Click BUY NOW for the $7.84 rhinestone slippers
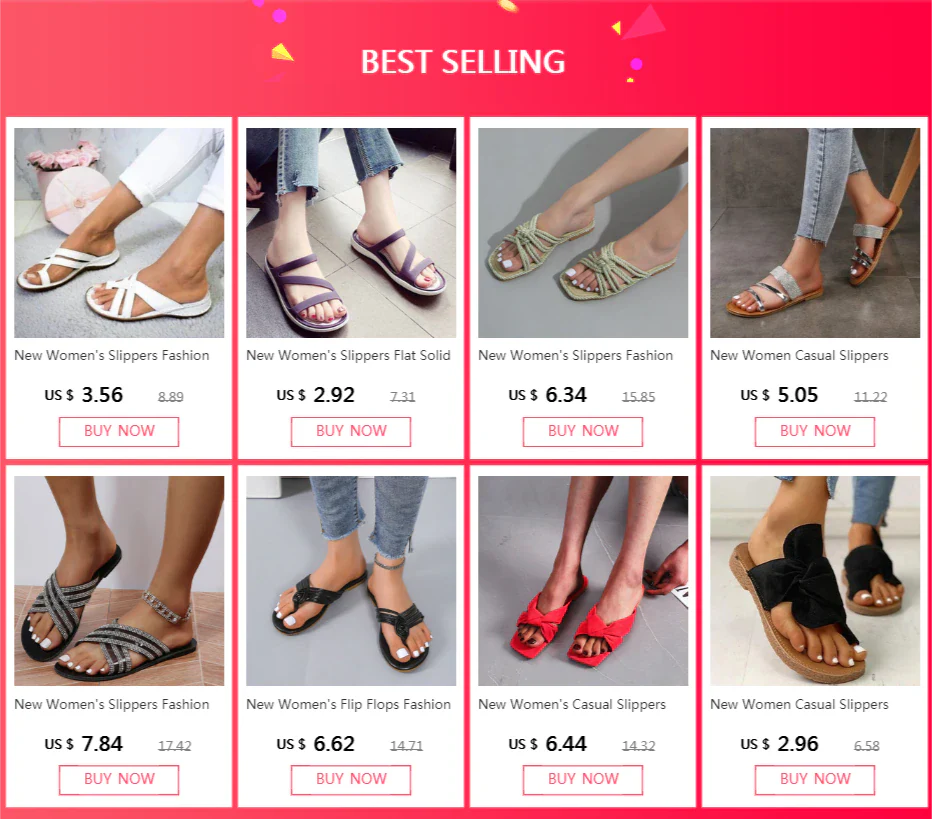The height and width of the screenshot is (819, 932). 119,780
